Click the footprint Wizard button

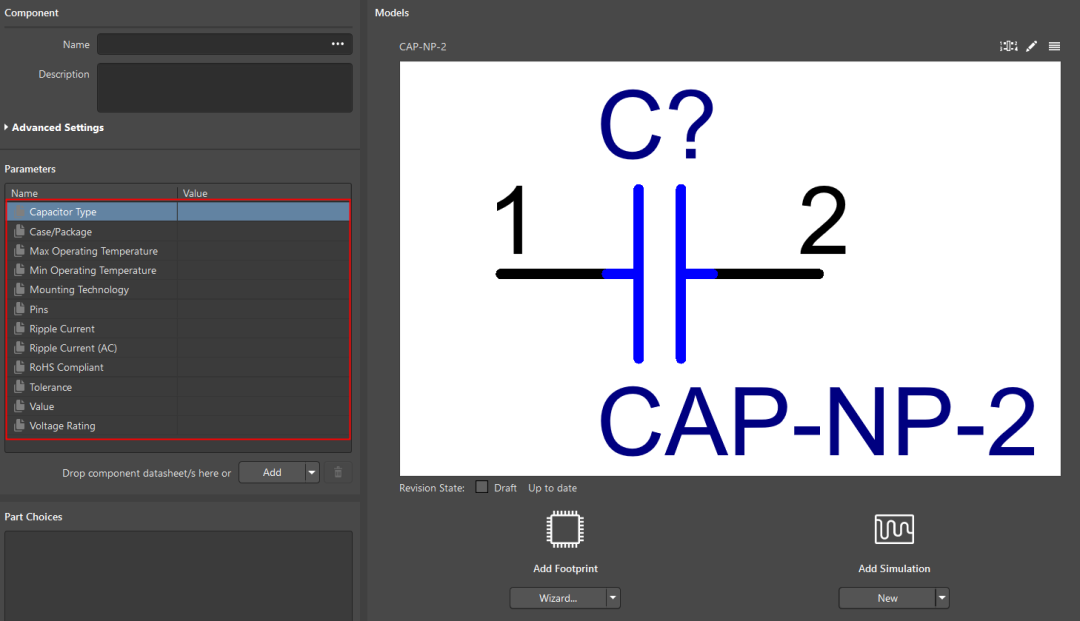[558, 598]
